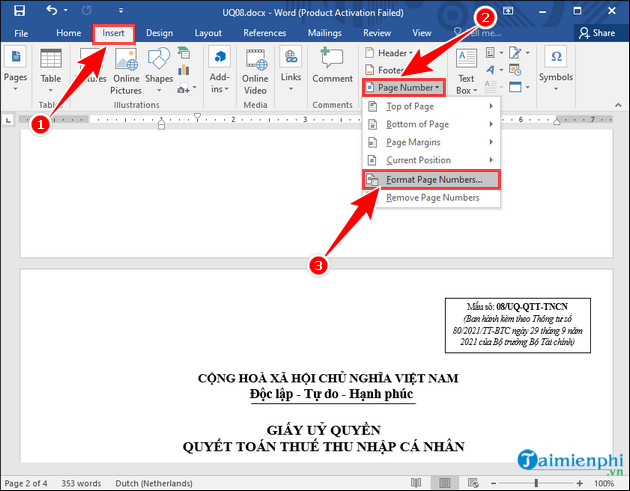Insert an Object icon
The width and height of the screenshot is (630, 491).
[515, 87]
